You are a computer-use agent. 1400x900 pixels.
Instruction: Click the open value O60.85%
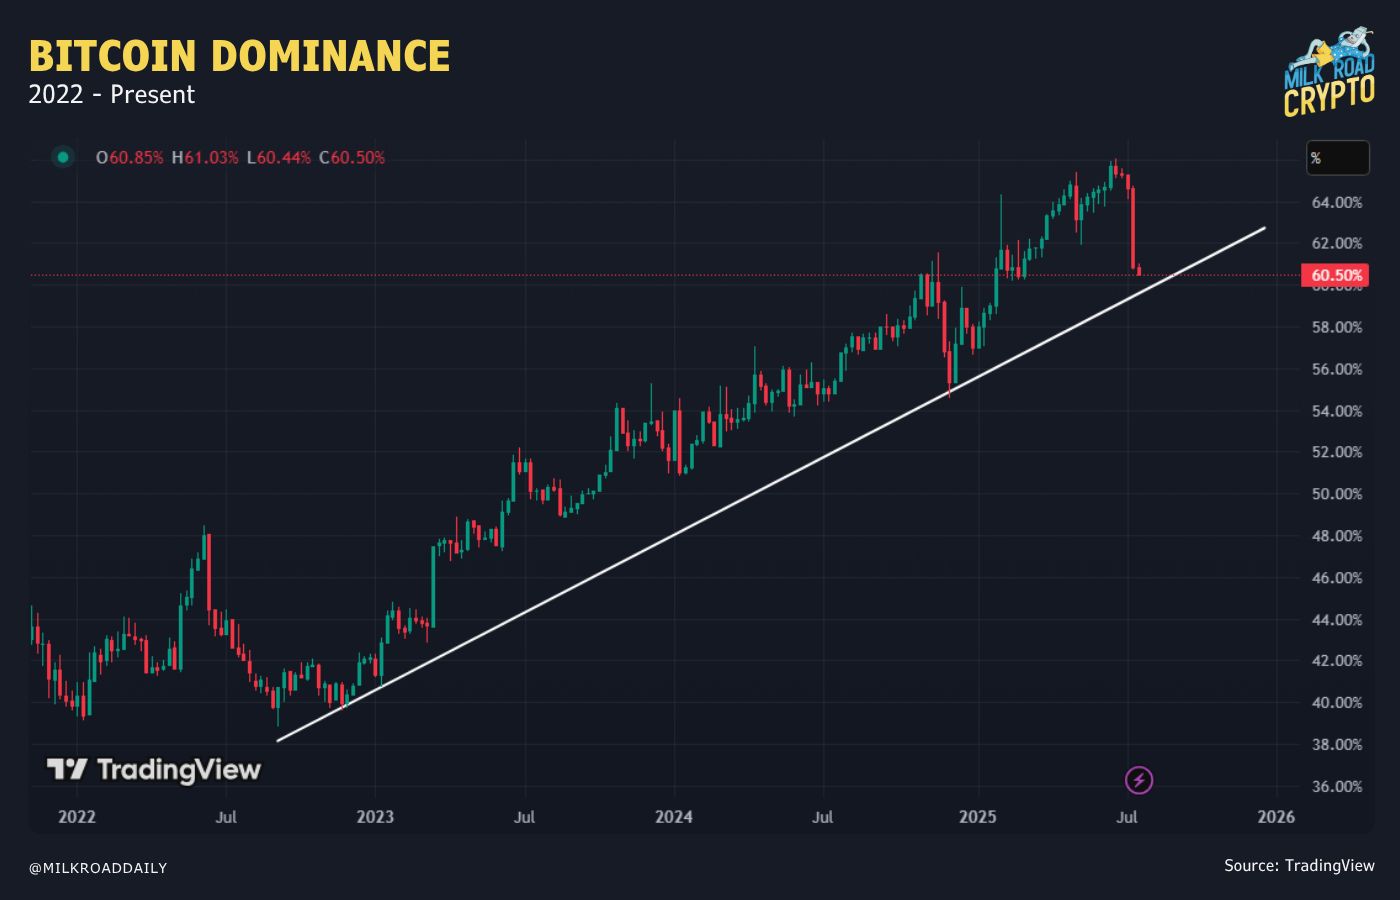point(129,158)
